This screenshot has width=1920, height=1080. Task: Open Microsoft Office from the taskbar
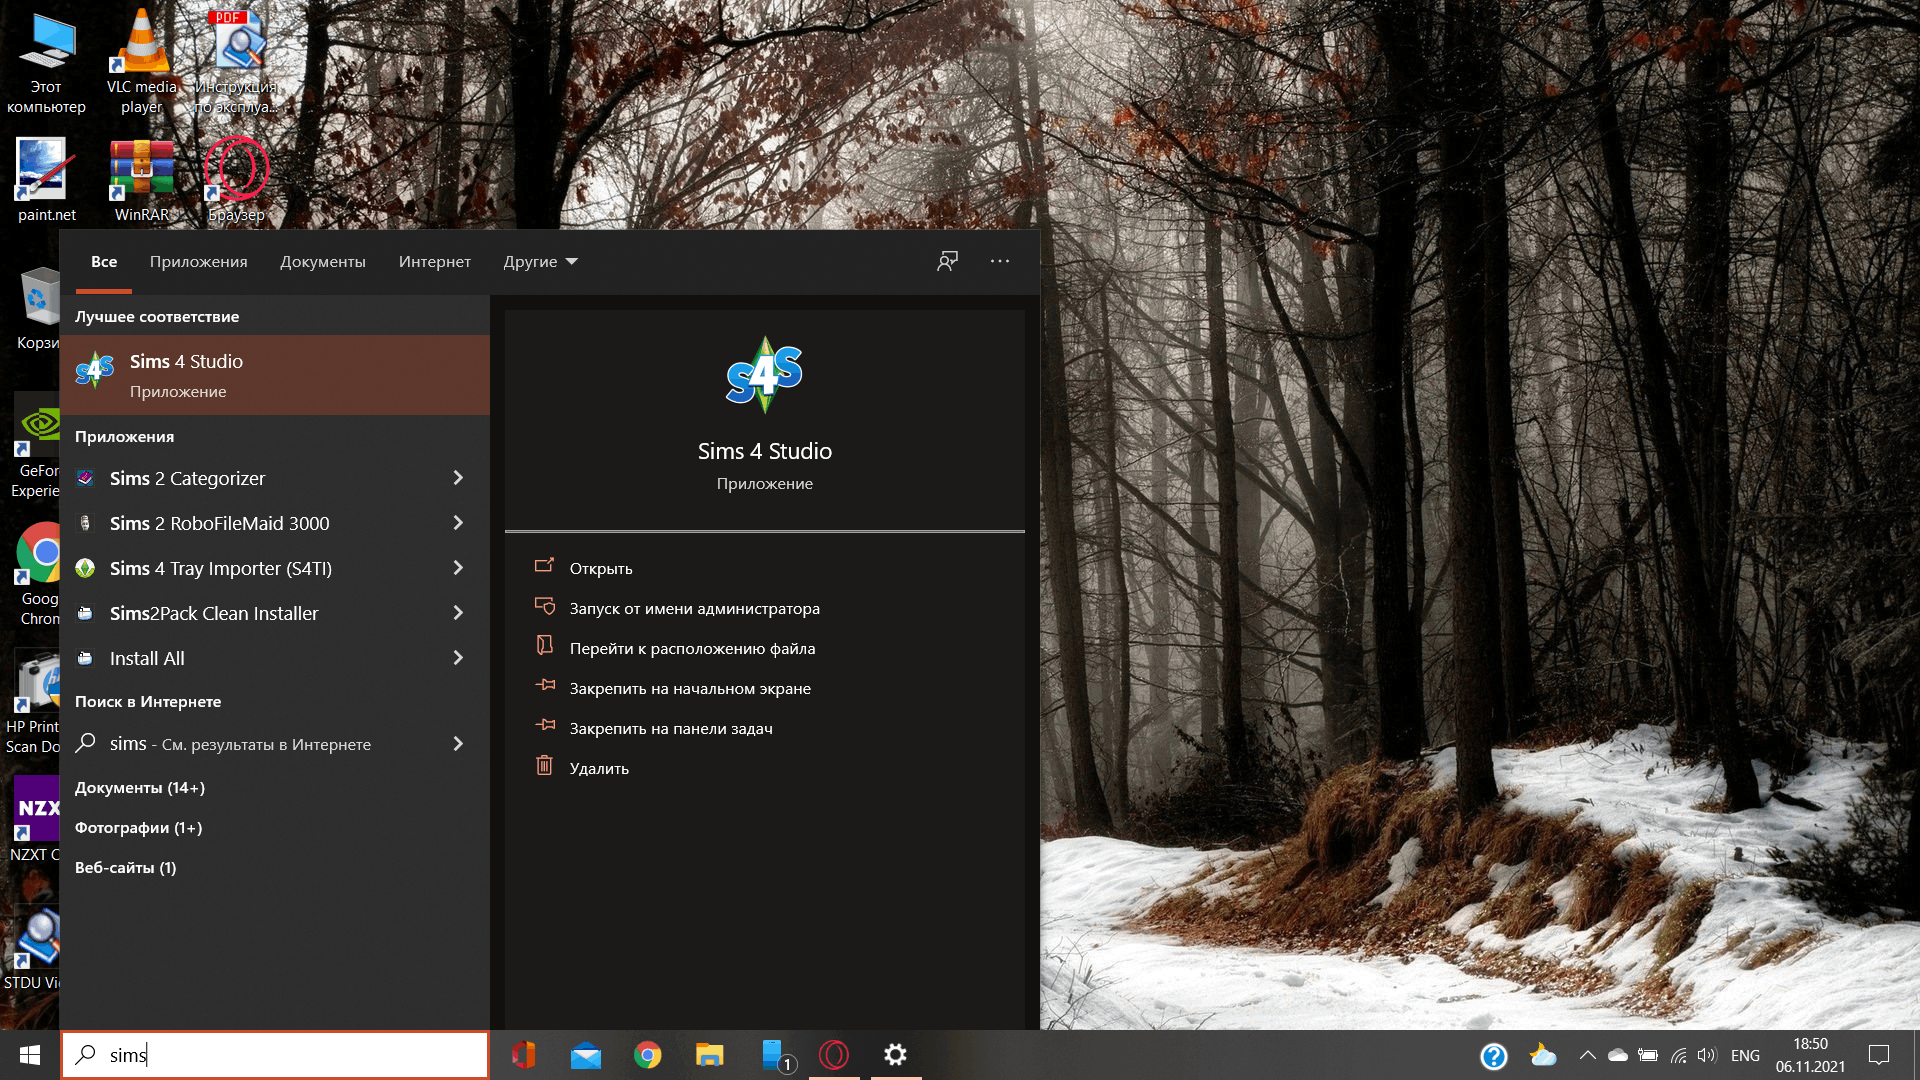(523, 1055)
